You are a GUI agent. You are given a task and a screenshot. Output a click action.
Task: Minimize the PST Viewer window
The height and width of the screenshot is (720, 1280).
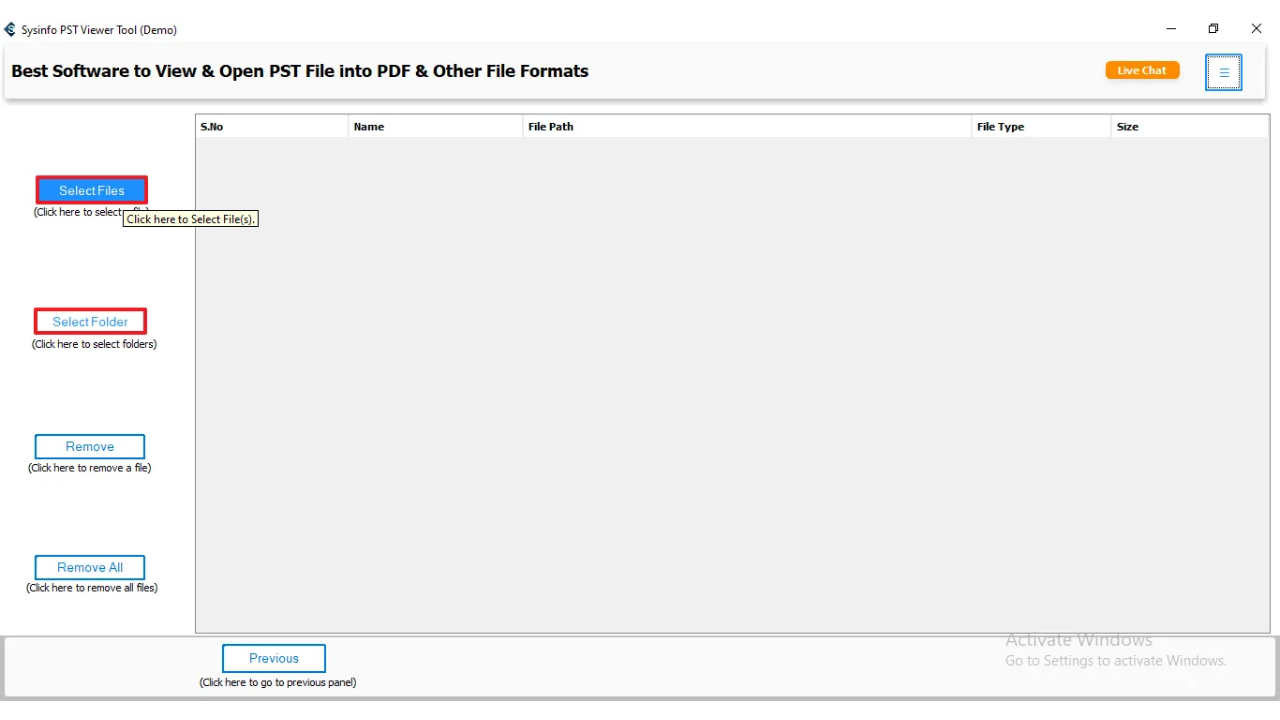click(x=1171, y=29)
